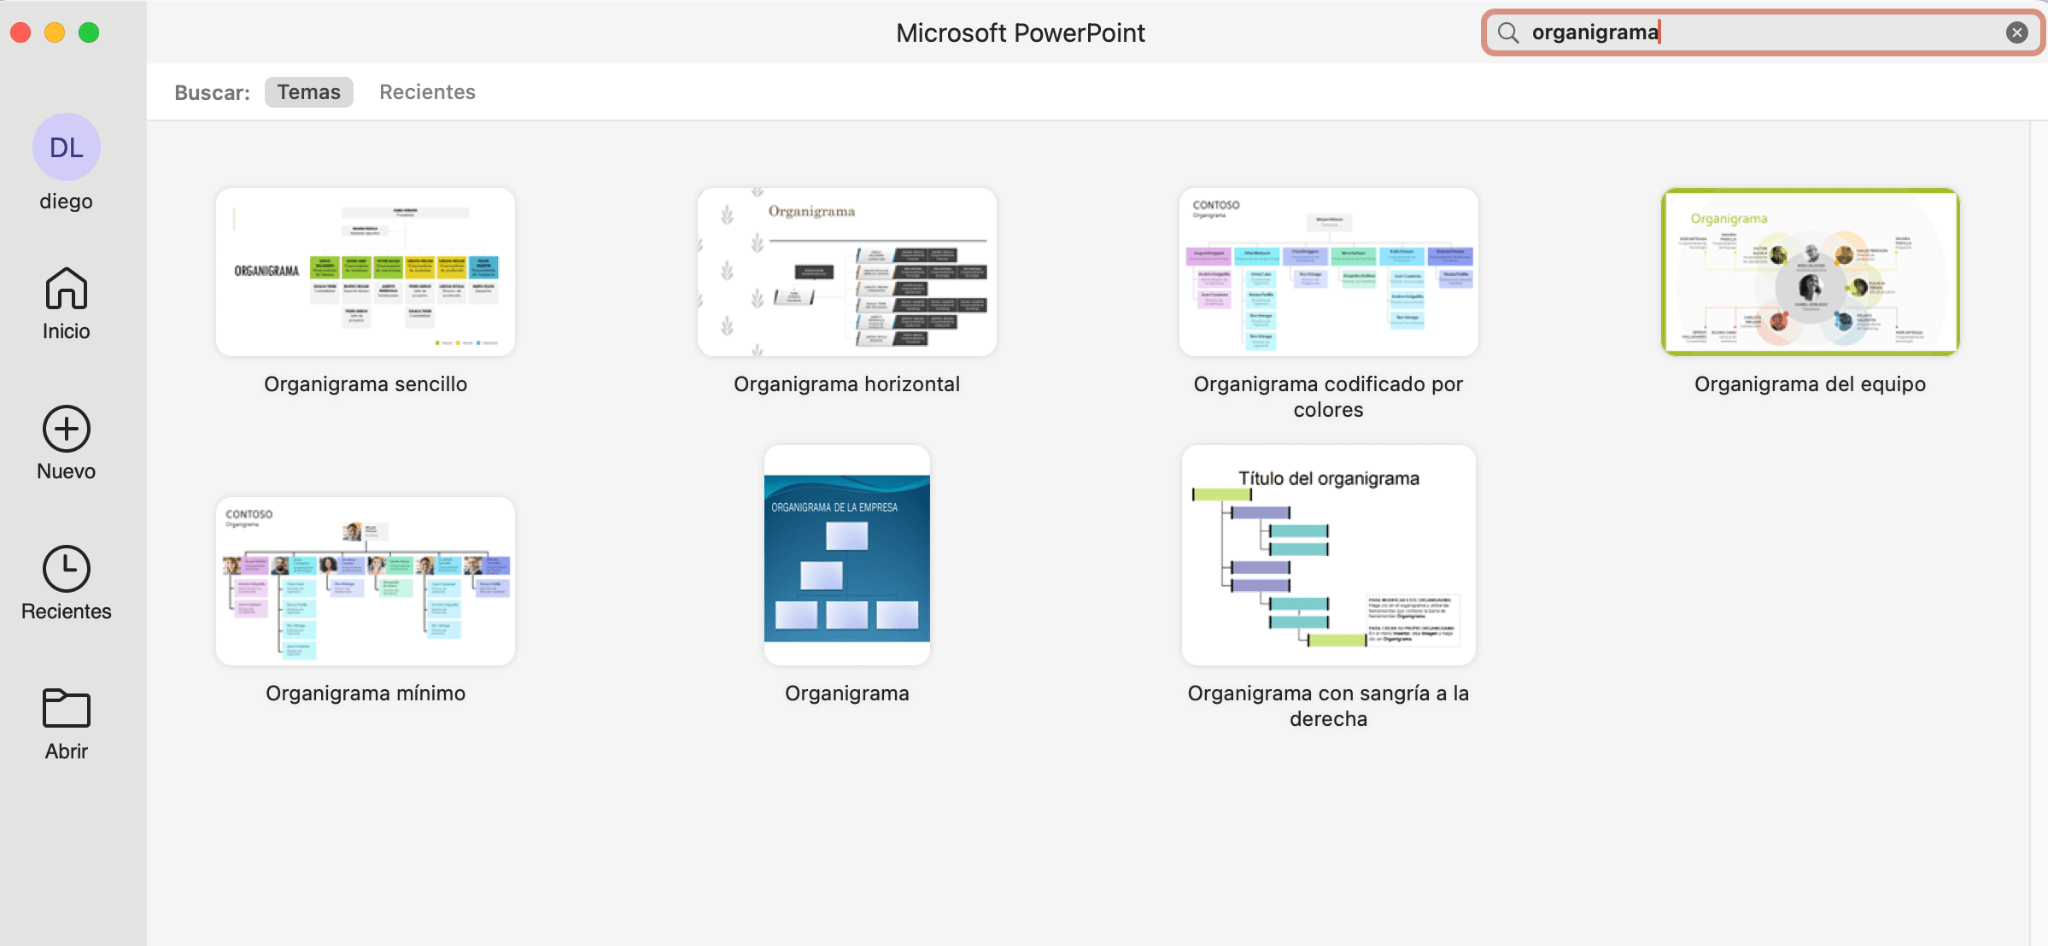Select Organigrama sencillo template thumbnail

(365, 272)
